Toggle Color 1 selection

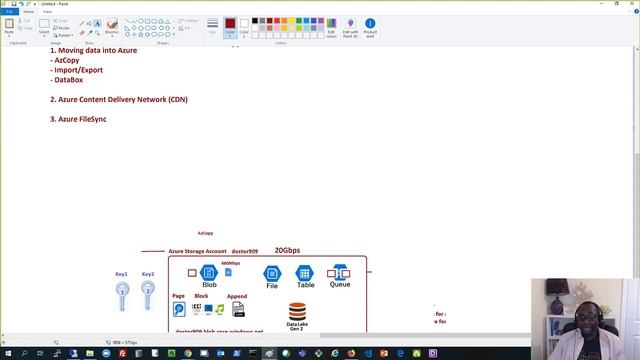click(x=230, y=28)
